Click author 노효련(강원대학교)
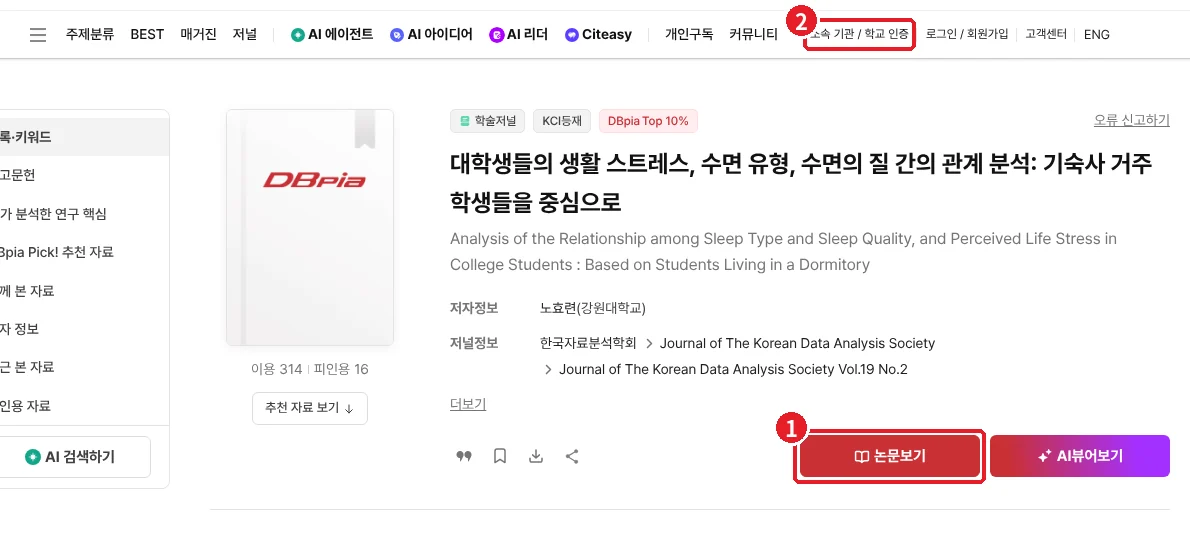 pyautogui.click(x=593, y=308)
